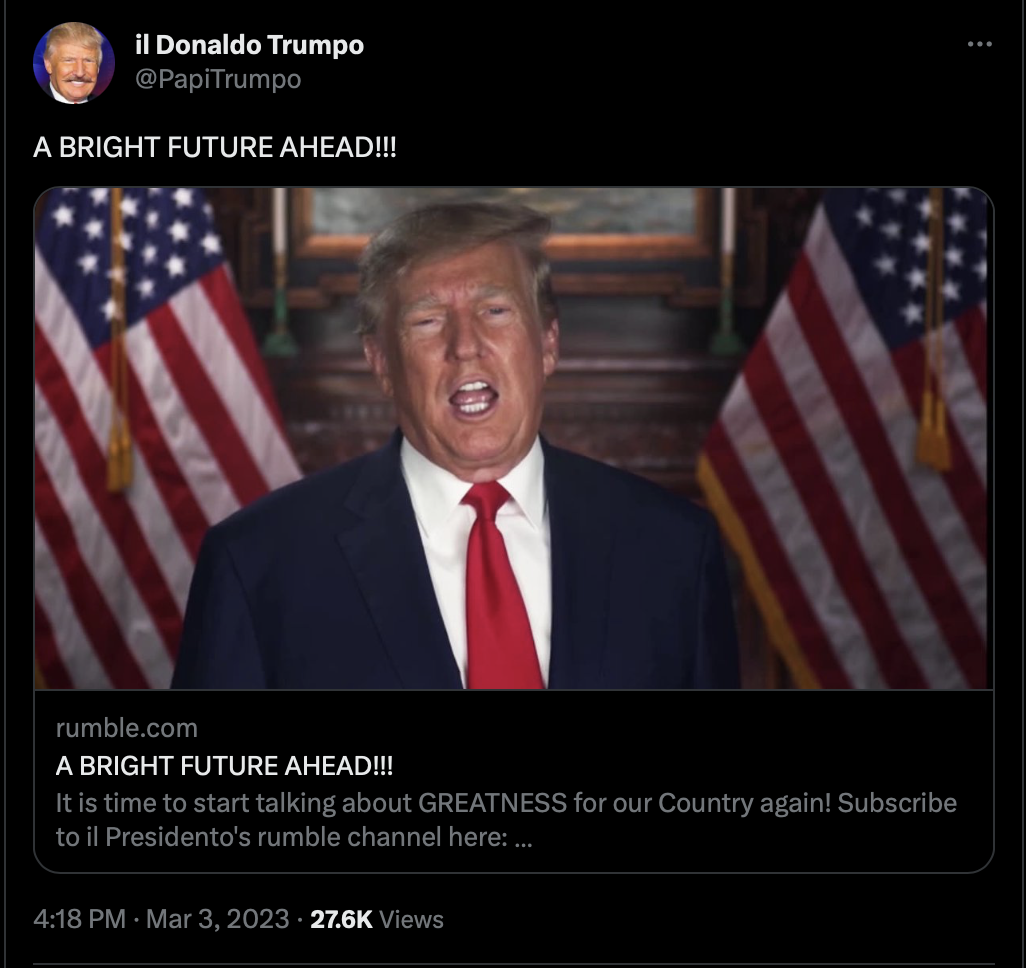Visit the @PapiTrumpo handle profile
The image size is (1026, 968).
[x=218, y=79]
